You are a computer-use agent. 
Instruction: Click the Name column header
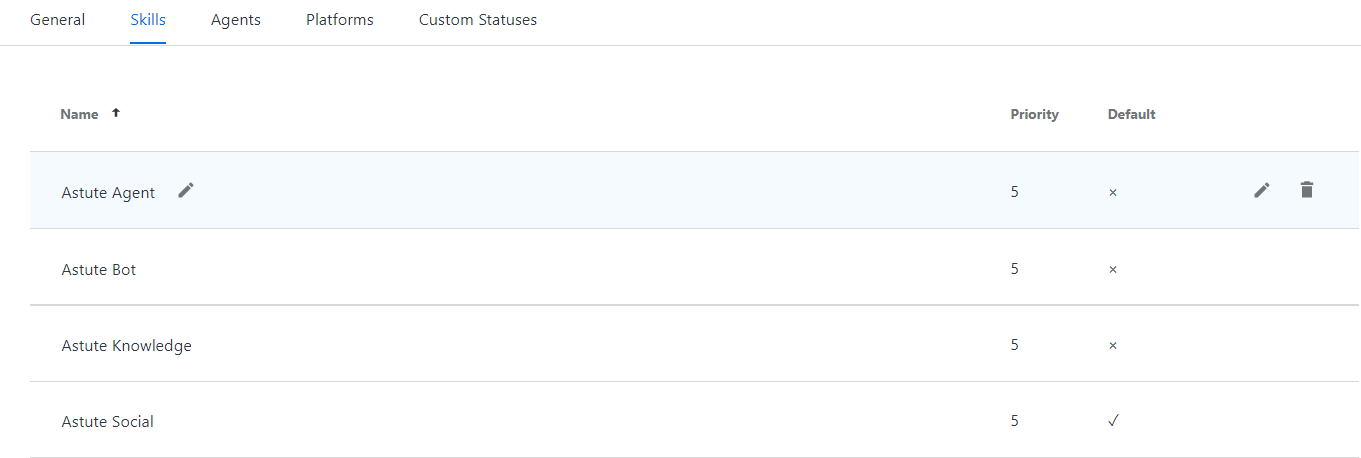click(x=79, y=114)
